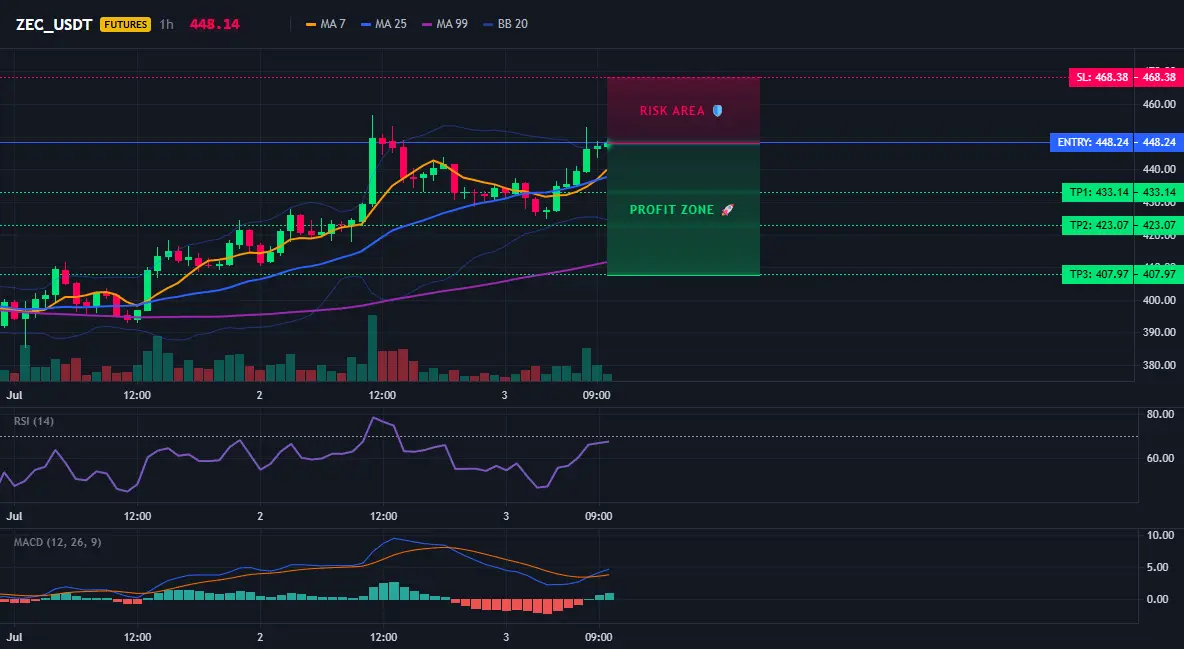Click date 2 on the main chart time axis

pyautogui.click(x=259, y=395)
